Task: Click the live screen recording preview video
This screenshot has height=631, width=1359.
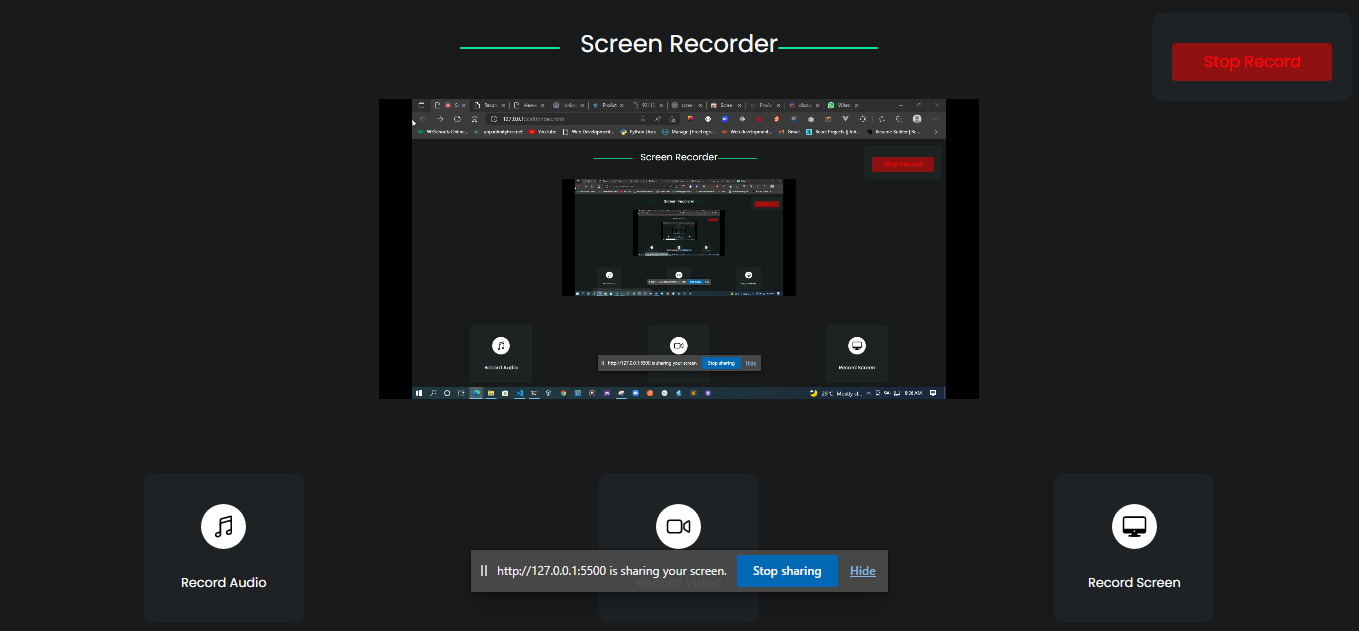Action: (x=679, y=249)
